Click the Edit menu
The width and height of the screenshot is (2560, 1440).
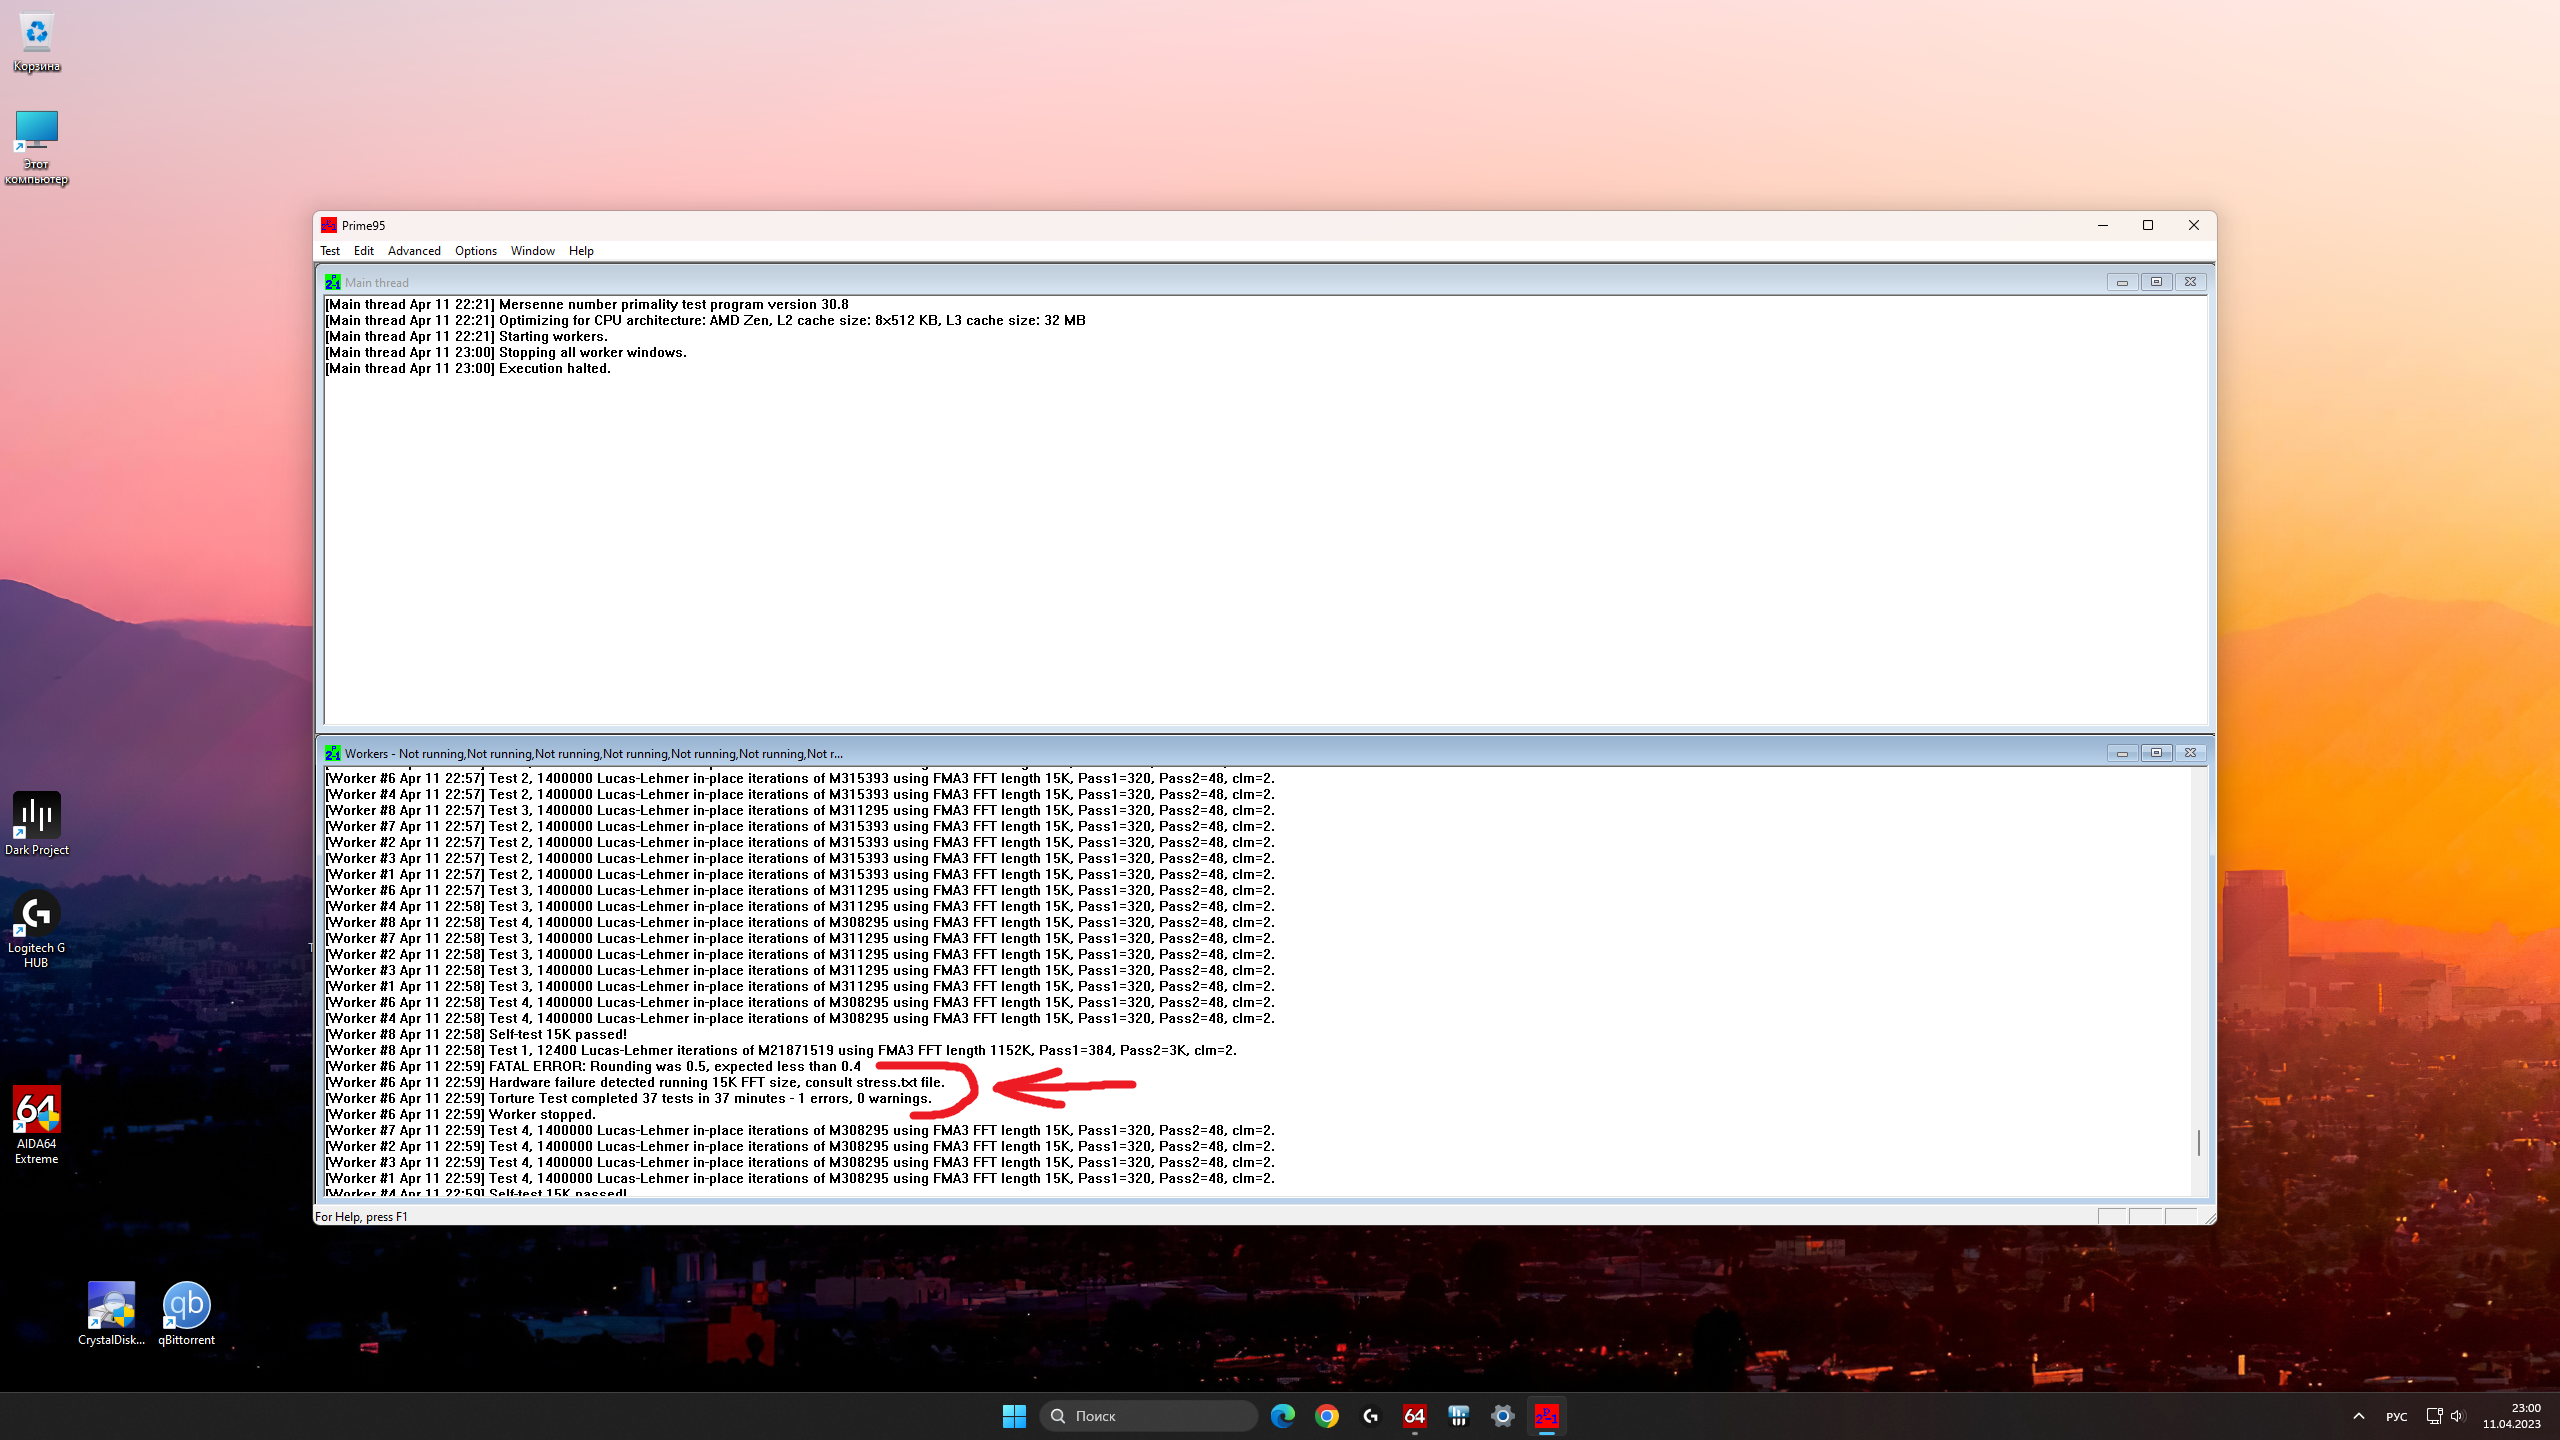(363, 251)
